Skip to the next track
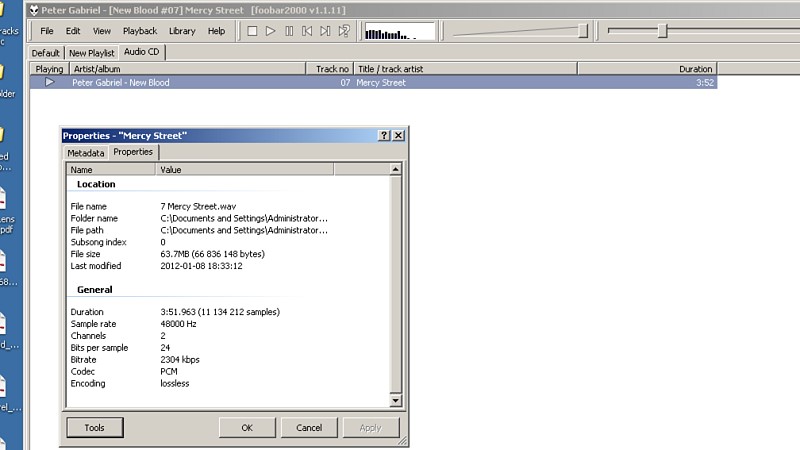800x450 pixels. pos(325,31)
